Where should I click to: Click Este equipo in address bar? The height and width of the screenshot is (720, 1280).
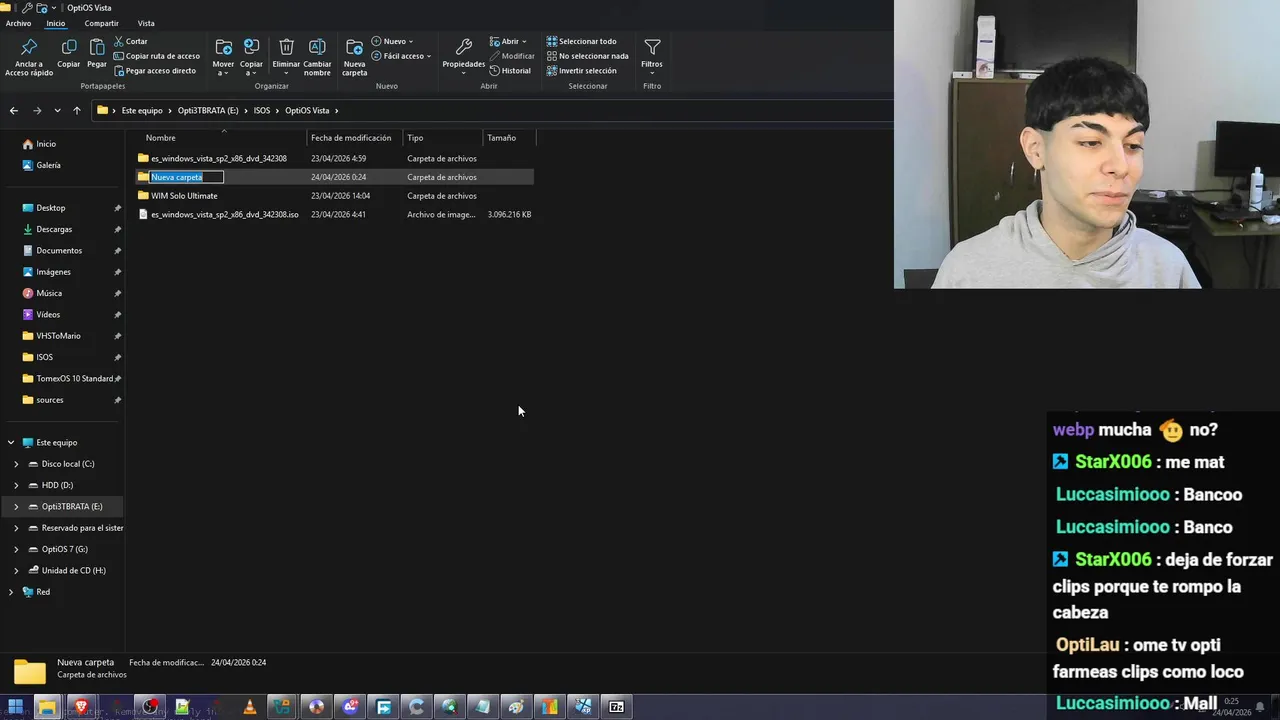[x=142, y=110]
